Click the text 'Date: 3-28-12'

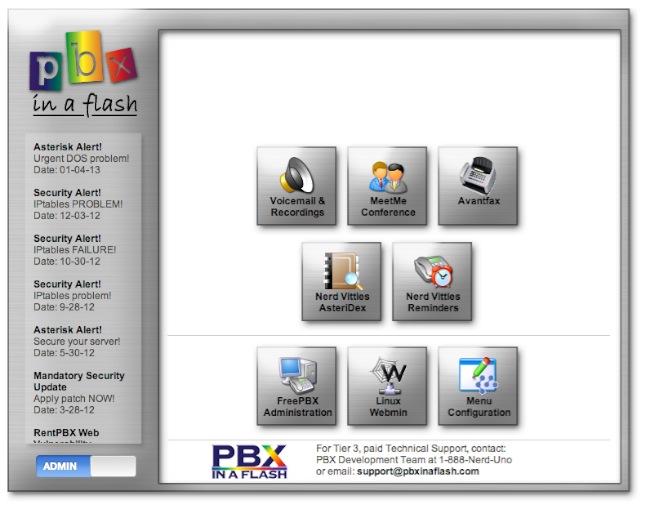[64, 410]
